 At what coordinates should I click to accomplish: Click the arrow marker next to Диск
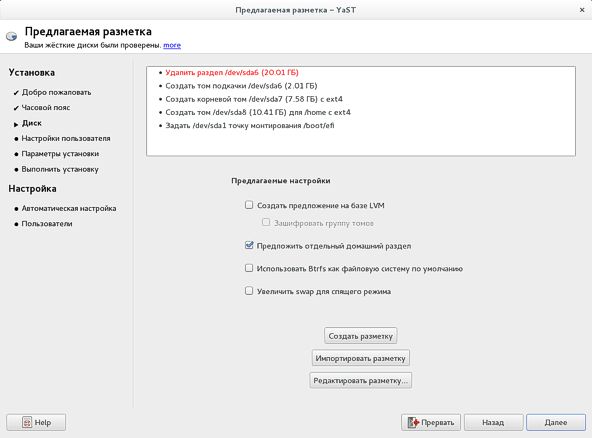(x=16, y=124)
